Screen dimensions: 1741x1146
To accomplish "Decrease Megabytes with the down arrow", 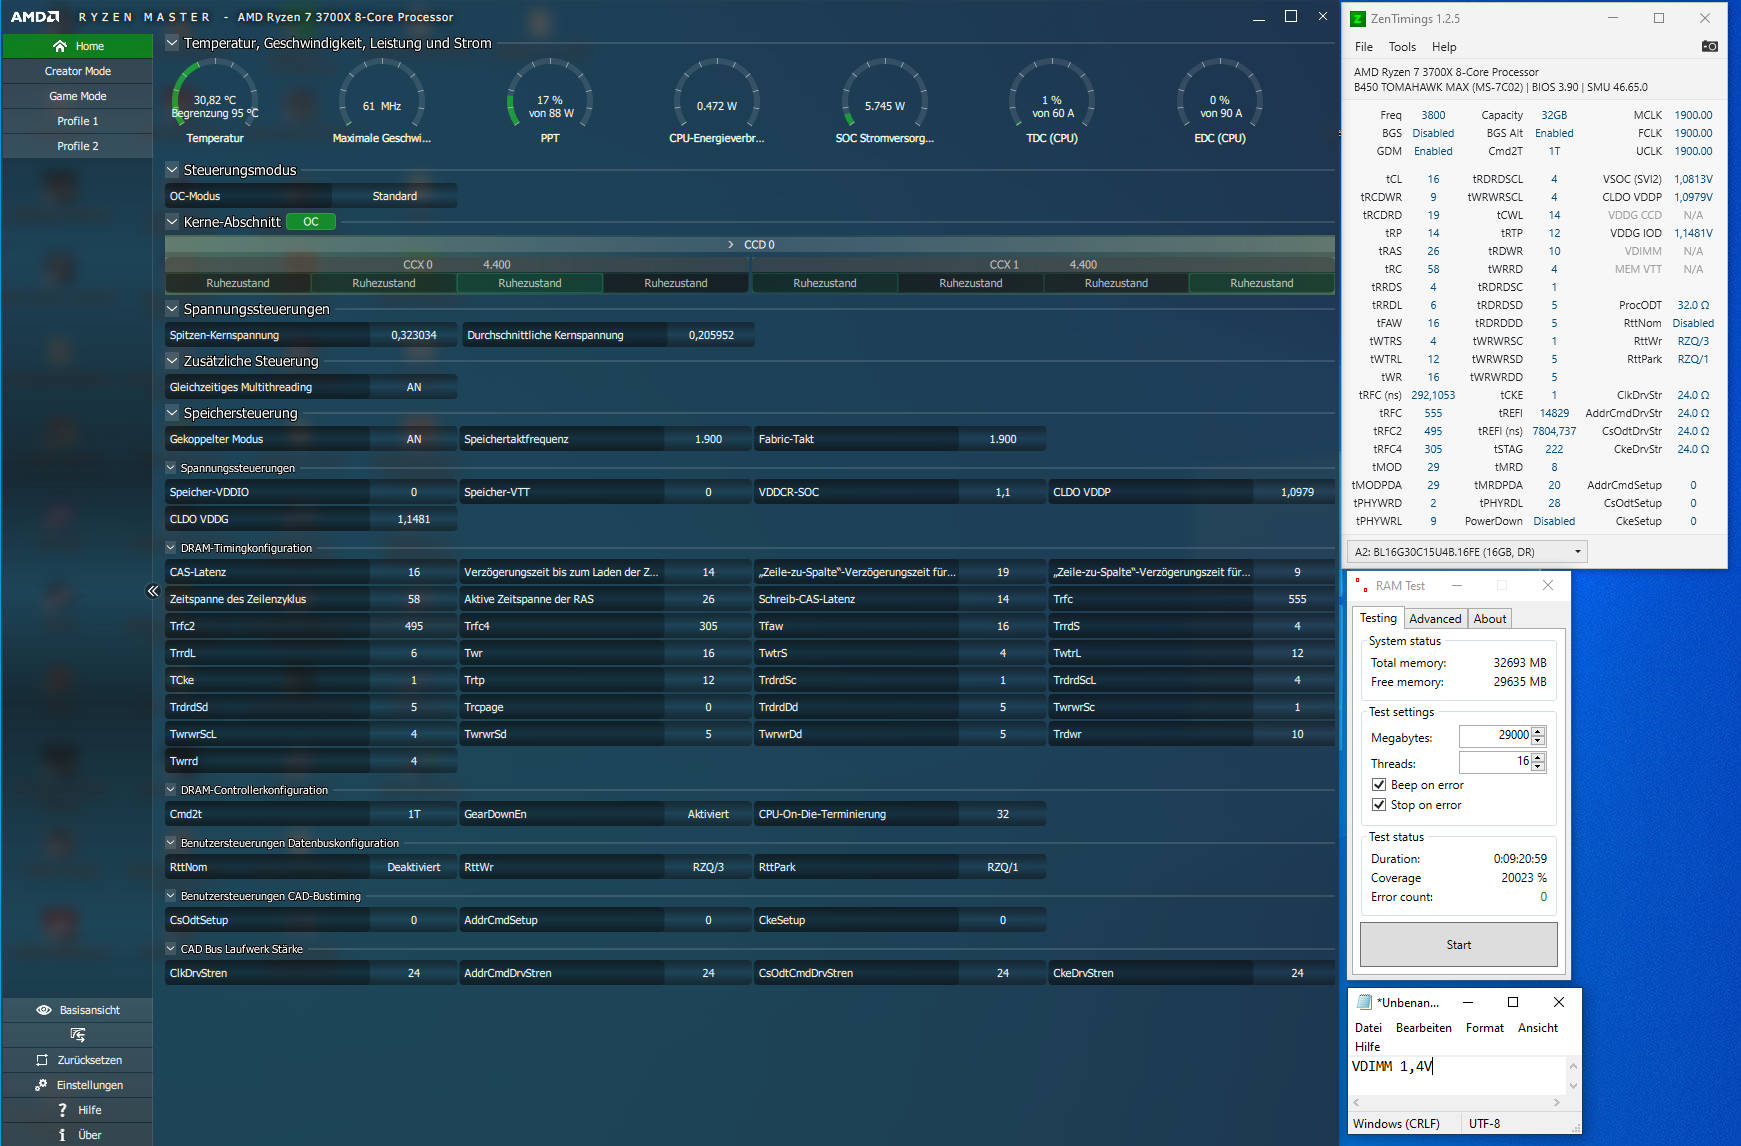I will pos(1538,741).
